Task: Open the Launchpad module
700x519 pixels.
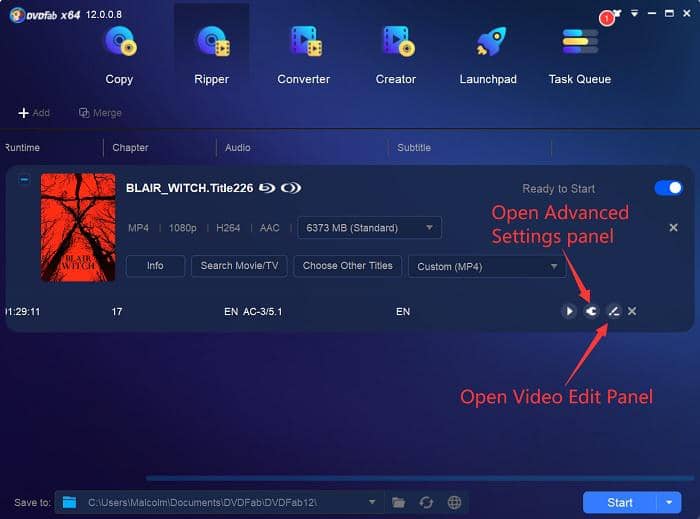Action: coord(487,54)
